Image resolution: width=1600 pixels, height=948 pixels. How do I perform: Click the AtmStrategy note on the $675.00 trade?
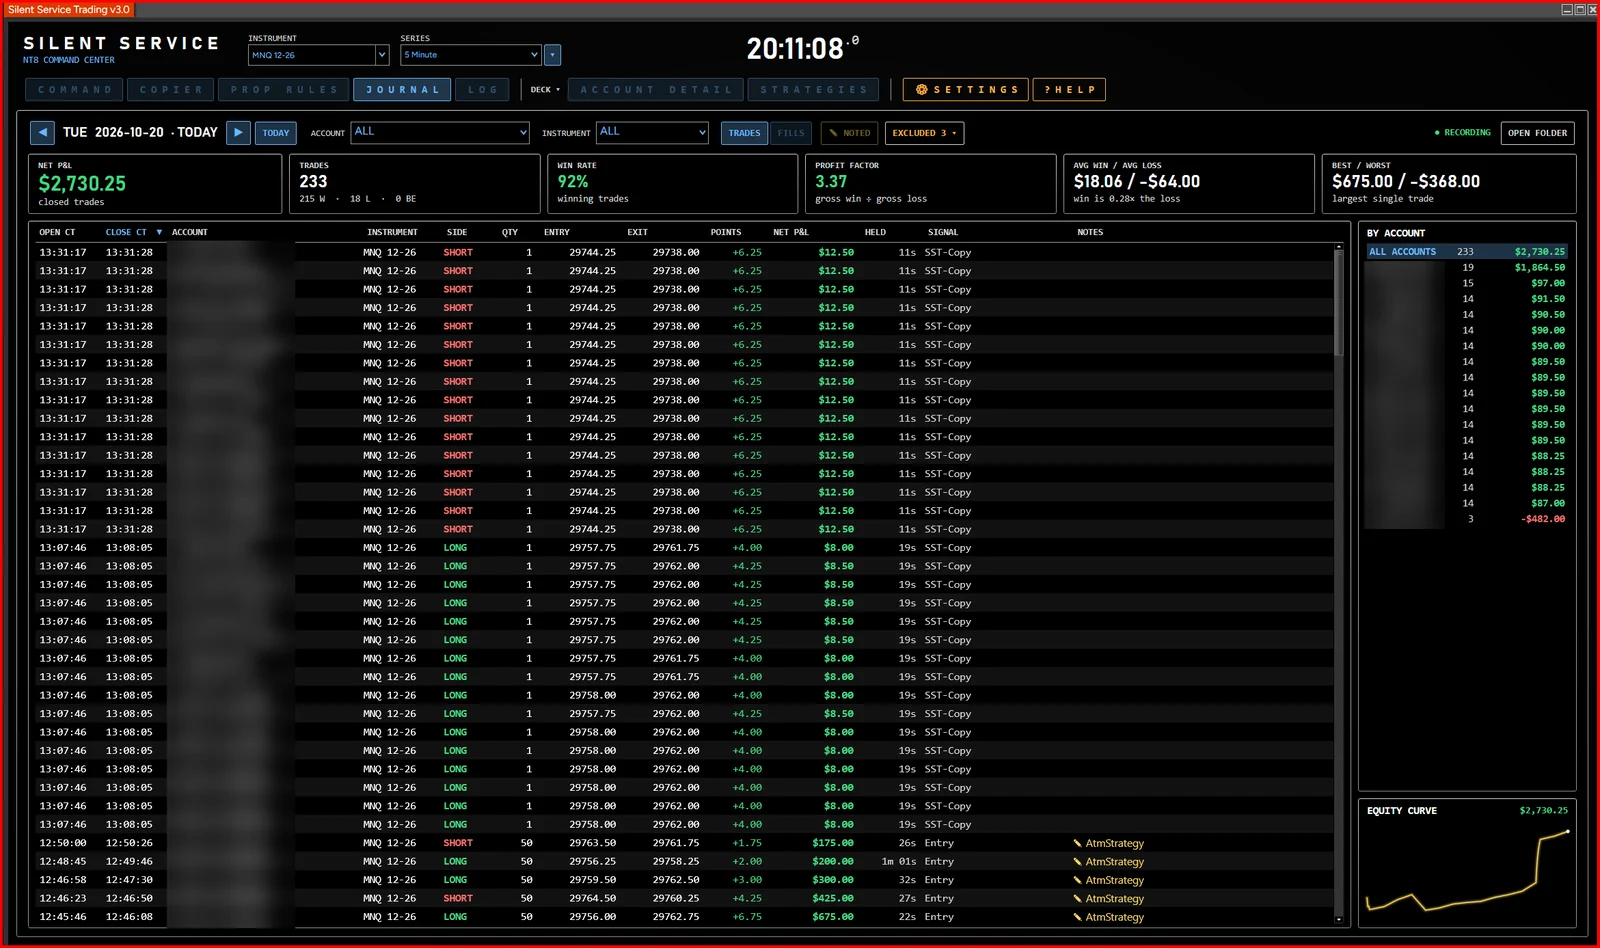click(1114, 917)
